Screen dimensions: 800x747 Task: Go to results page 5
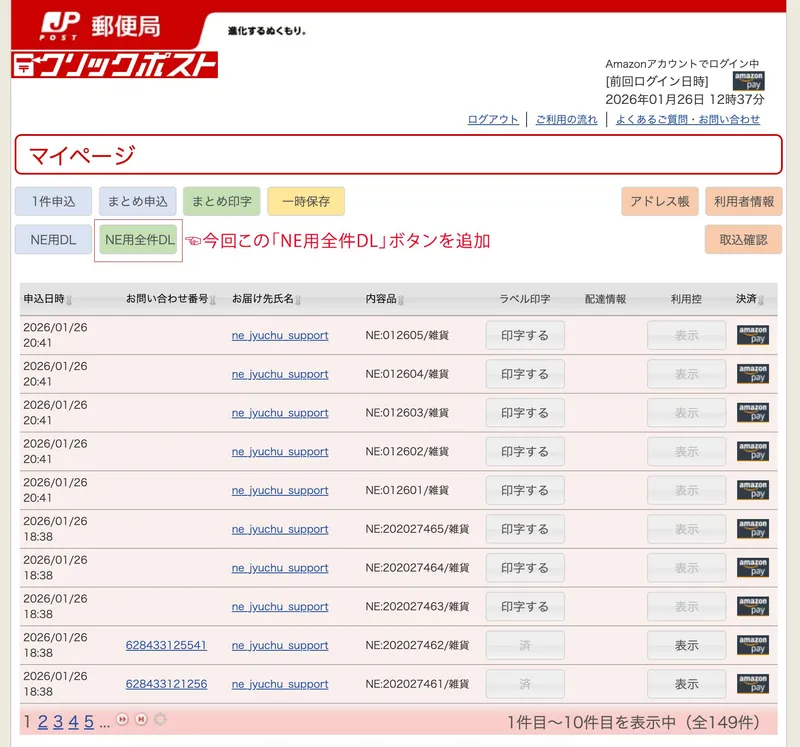tap(89, 721)
